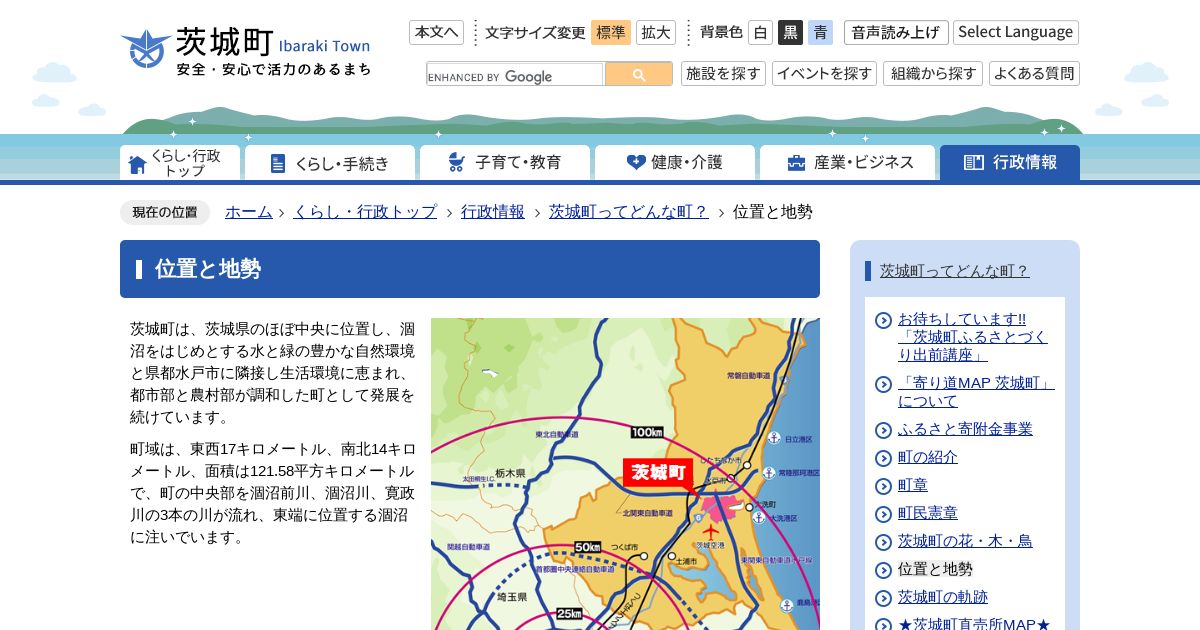Click house icon on くらし・行政トップ tab

click(138, 164)
